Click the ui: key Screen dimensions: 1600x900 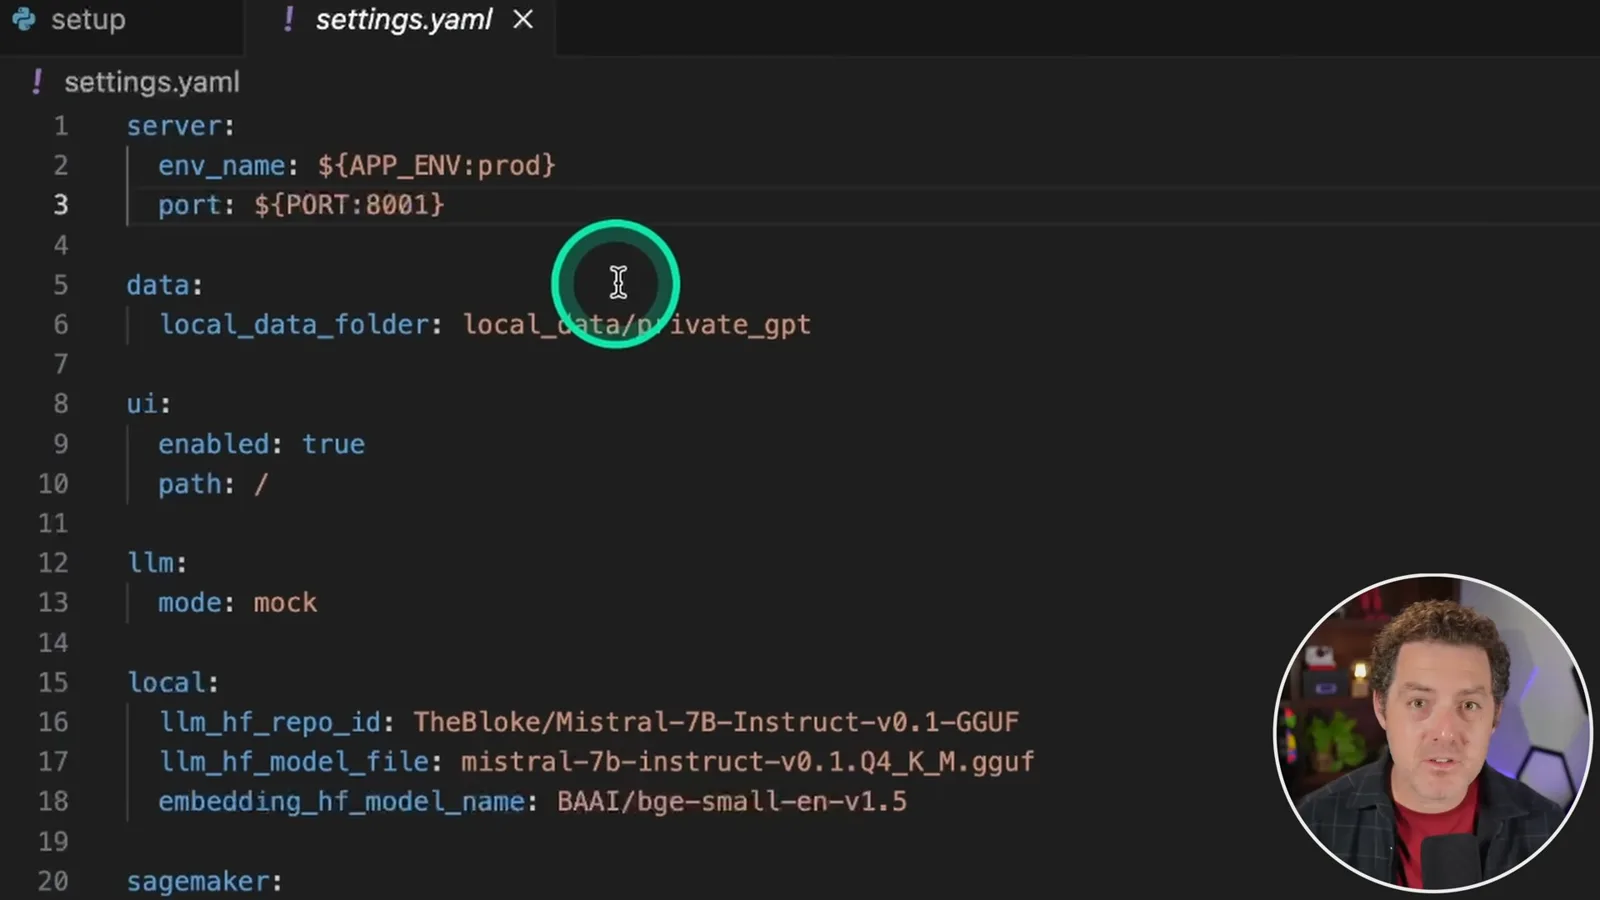[148, 404]
